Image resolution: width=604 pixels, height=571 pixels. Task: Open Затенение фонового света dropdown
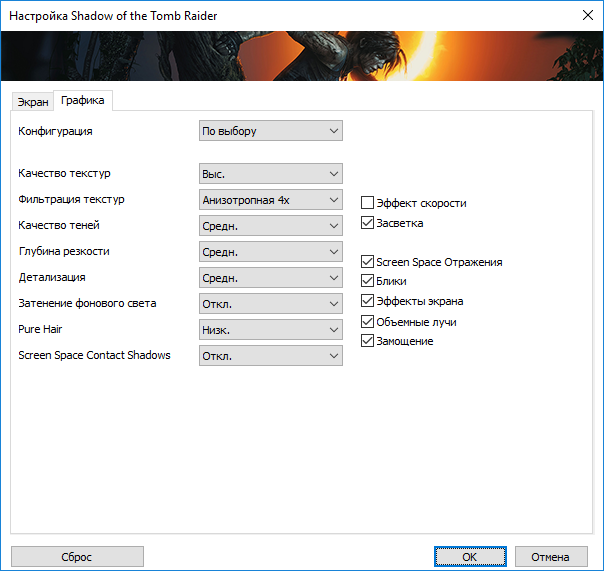coord(271,303)
